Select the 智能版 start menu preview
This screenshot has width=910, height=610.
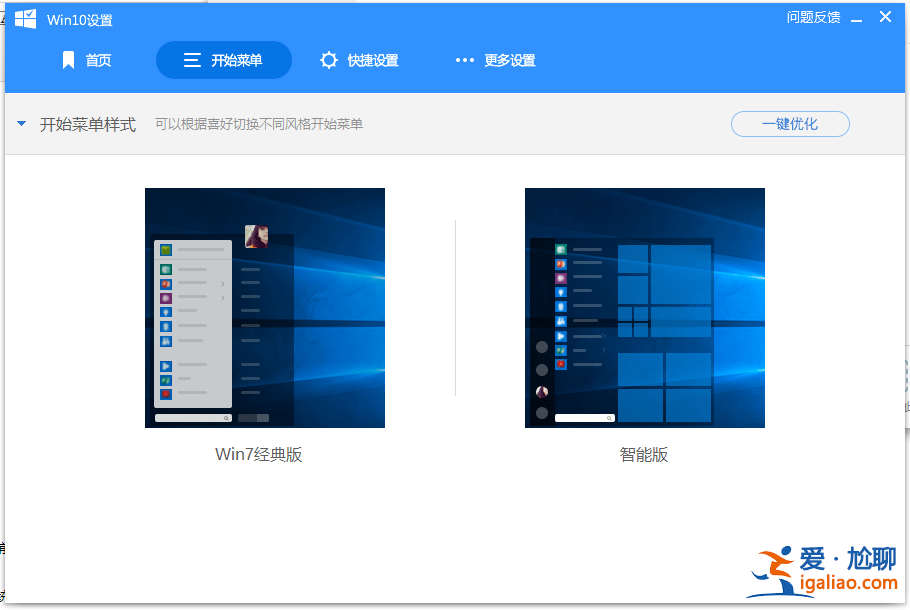[x=644, y=307]
